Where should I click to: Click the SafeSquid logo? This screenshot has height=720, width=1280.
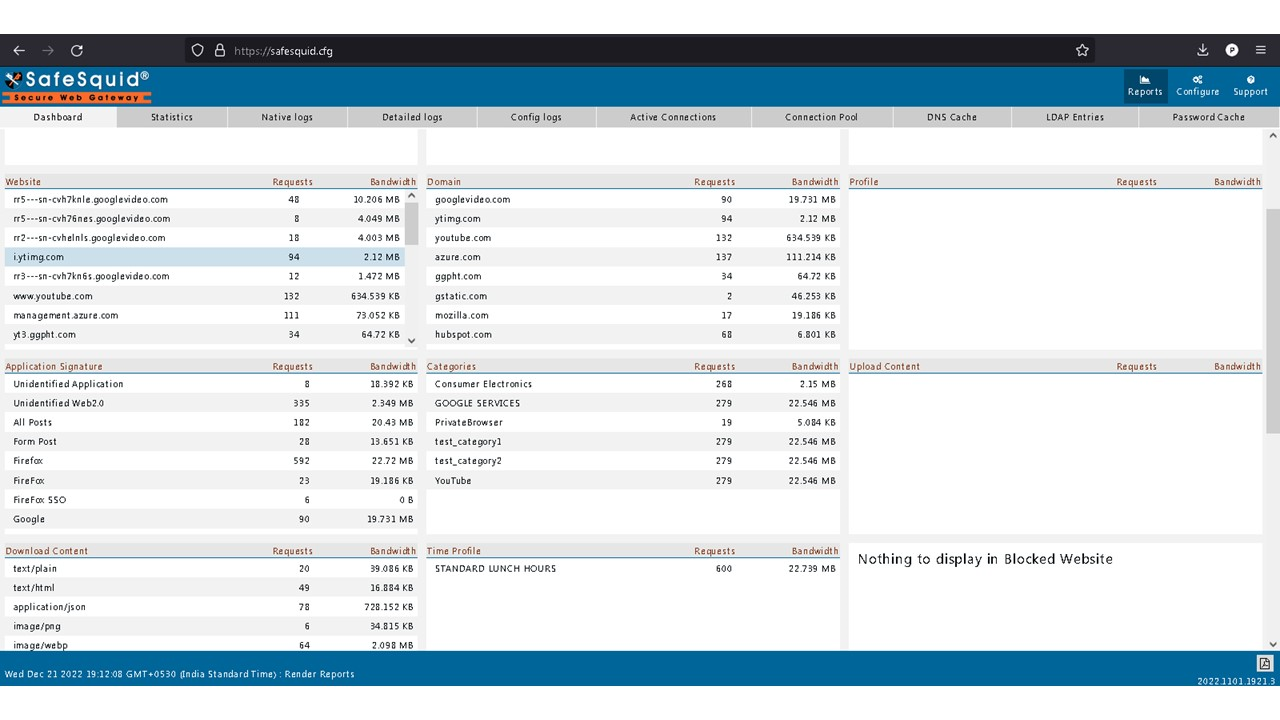coord(77,86)
